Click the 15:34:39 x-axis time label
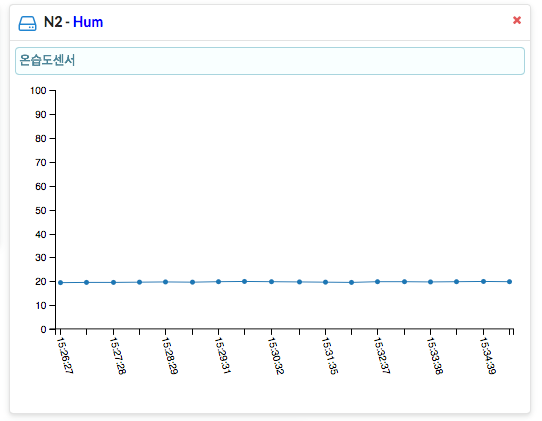The image size is (542, 421). [x=488, y=356]
